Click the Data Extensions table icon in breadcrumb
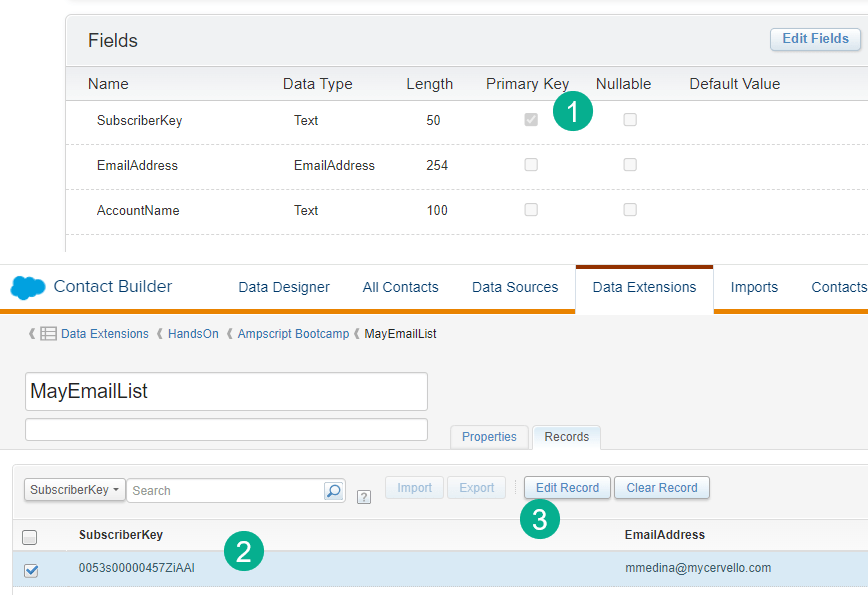This screenshot has height=595, width=868. pos(48,334)
